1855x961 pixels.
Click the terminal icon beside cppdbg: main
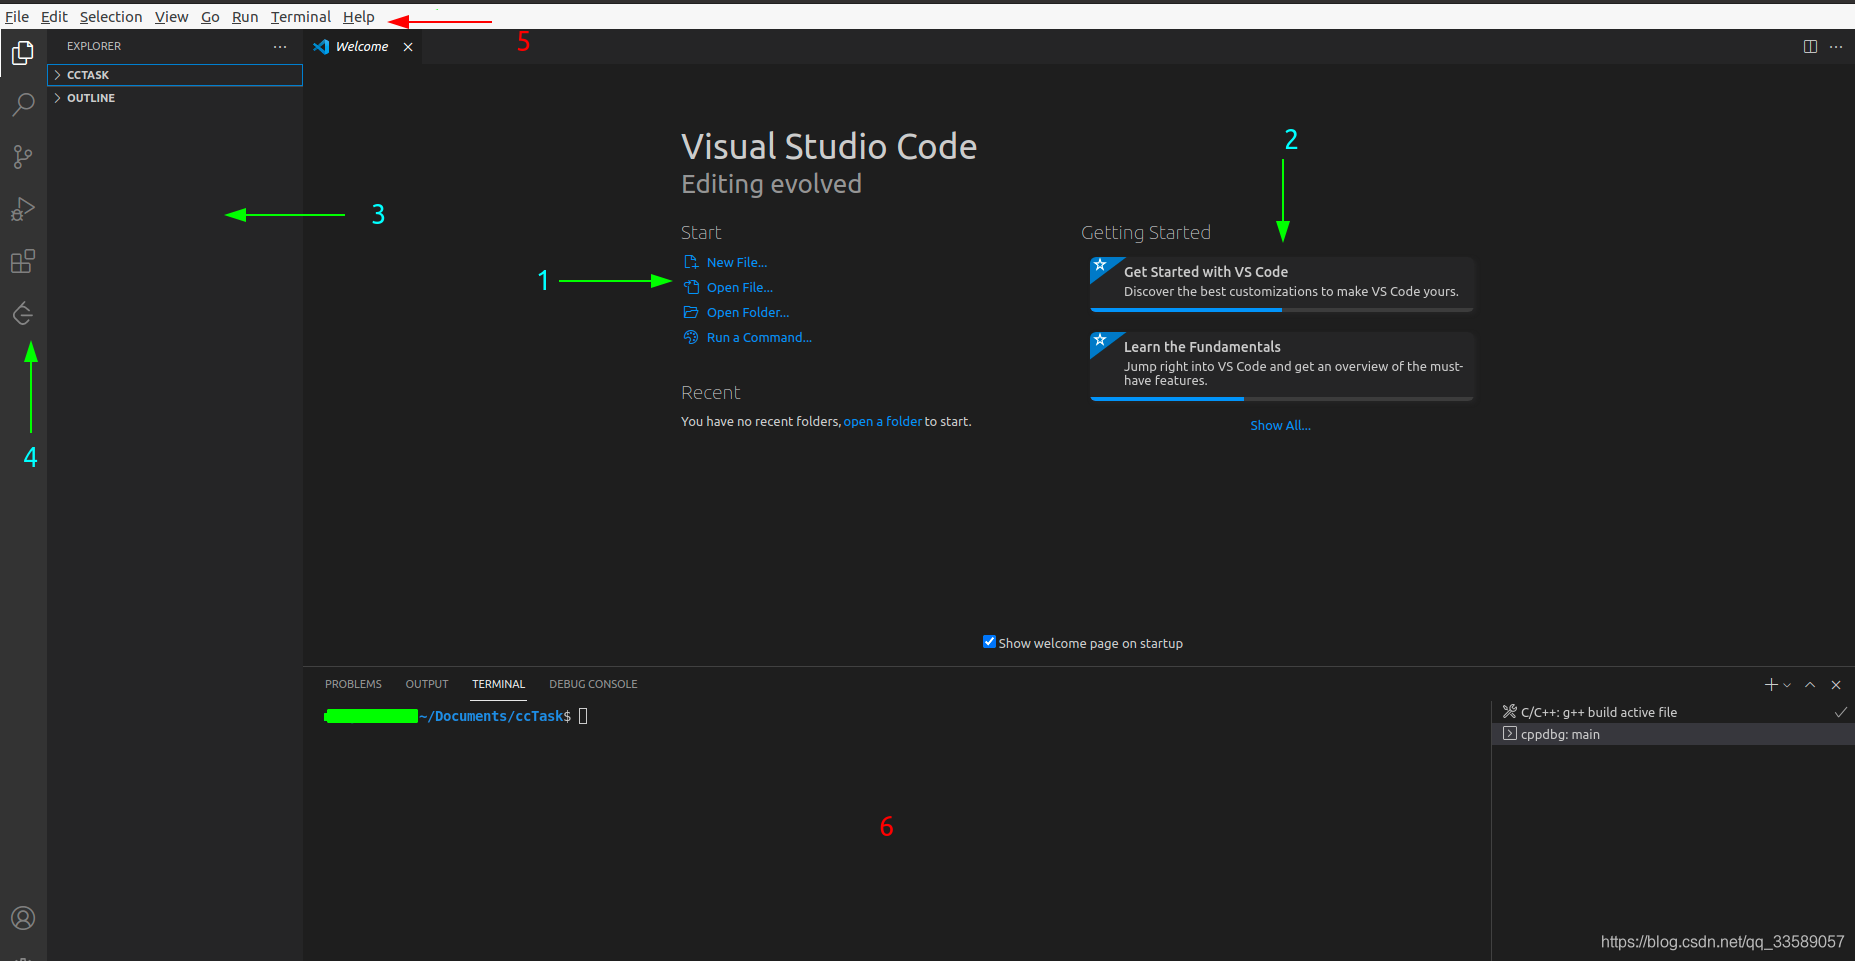point(1510,734)
